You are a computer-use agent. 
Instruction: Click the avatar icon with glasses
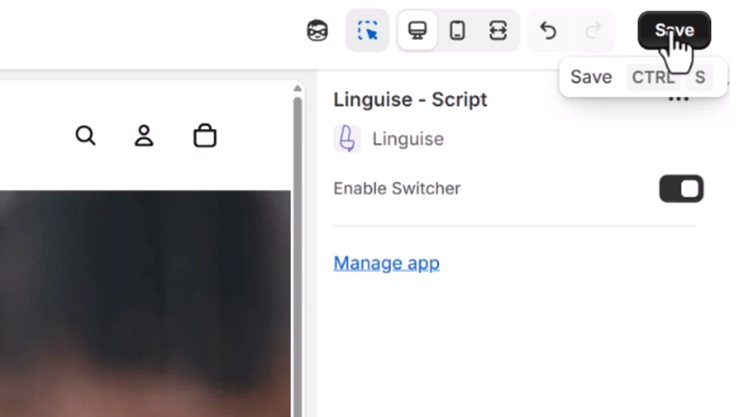click(x=317, y=31)
